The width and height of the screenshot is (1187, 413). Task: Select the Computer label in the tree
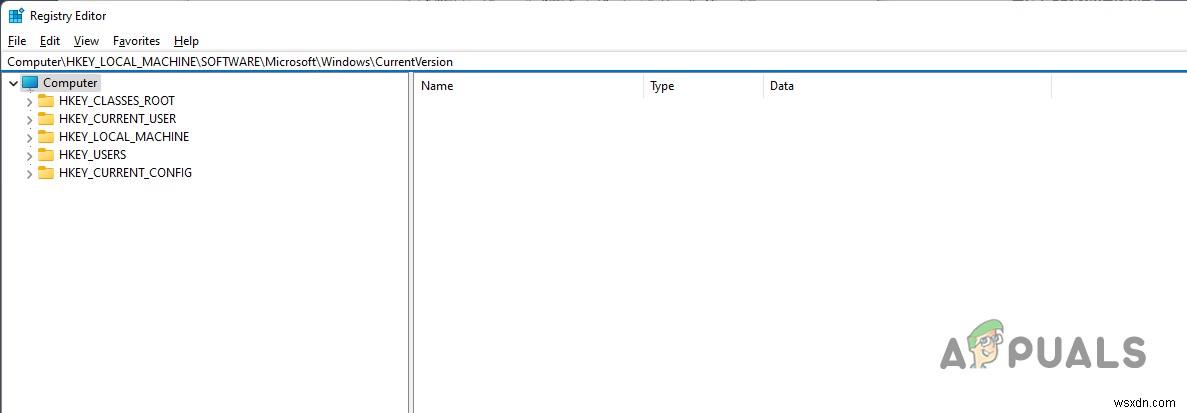[70, 83]
